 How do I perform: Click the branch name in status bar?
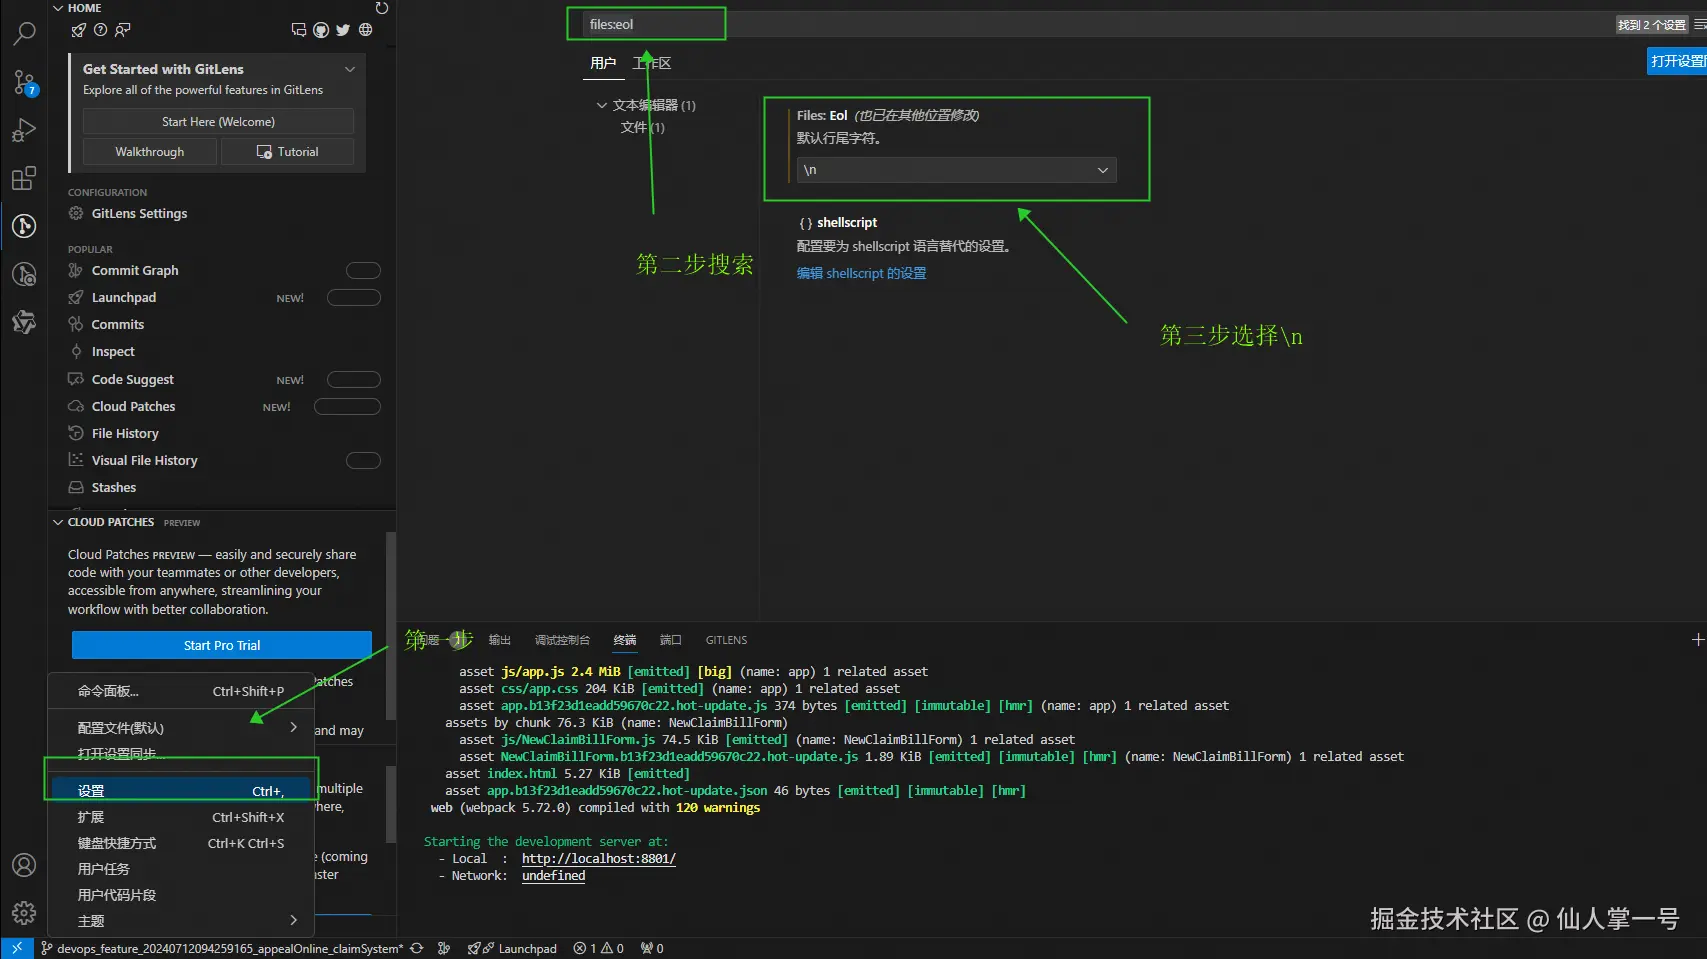click(222, 948)
